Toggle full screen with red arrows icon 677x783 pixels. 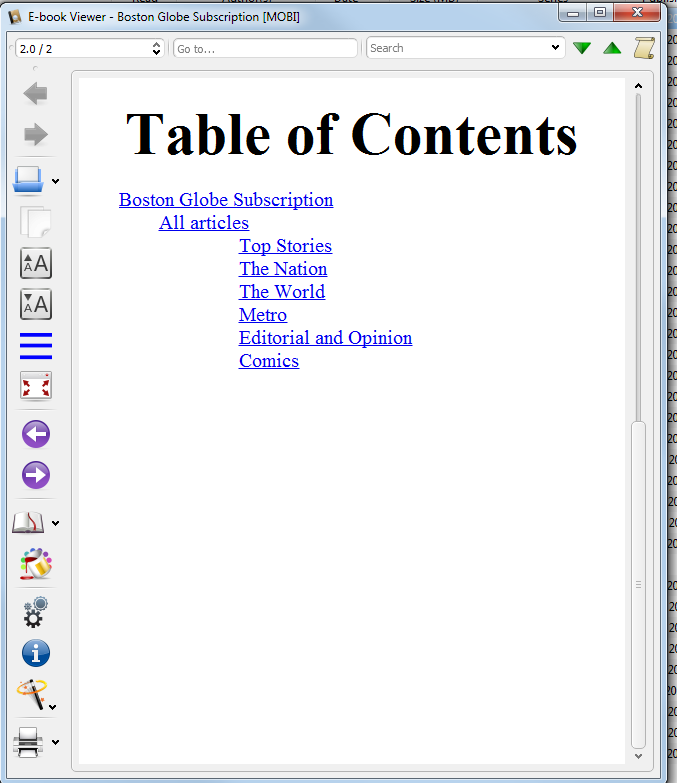coord(35,386)
